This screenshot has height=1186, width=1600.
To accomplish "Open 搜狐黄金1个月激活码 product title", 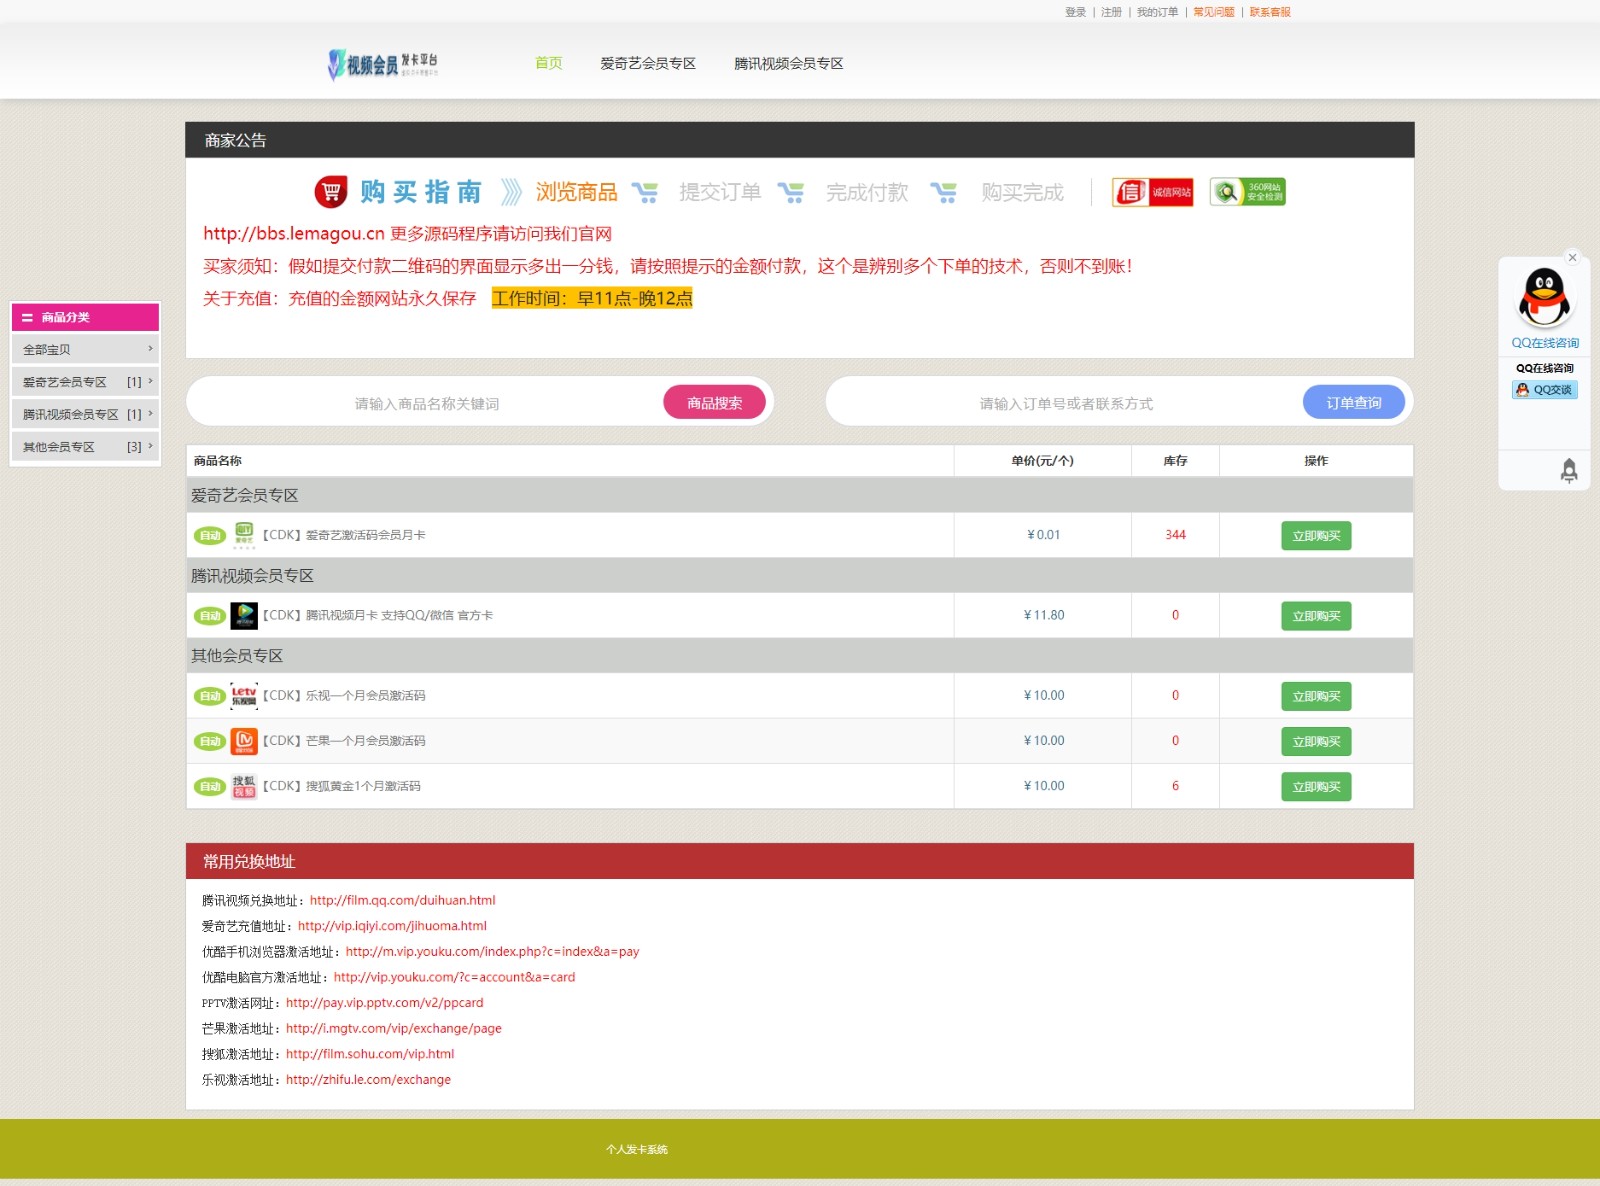I will pos(342,786).
